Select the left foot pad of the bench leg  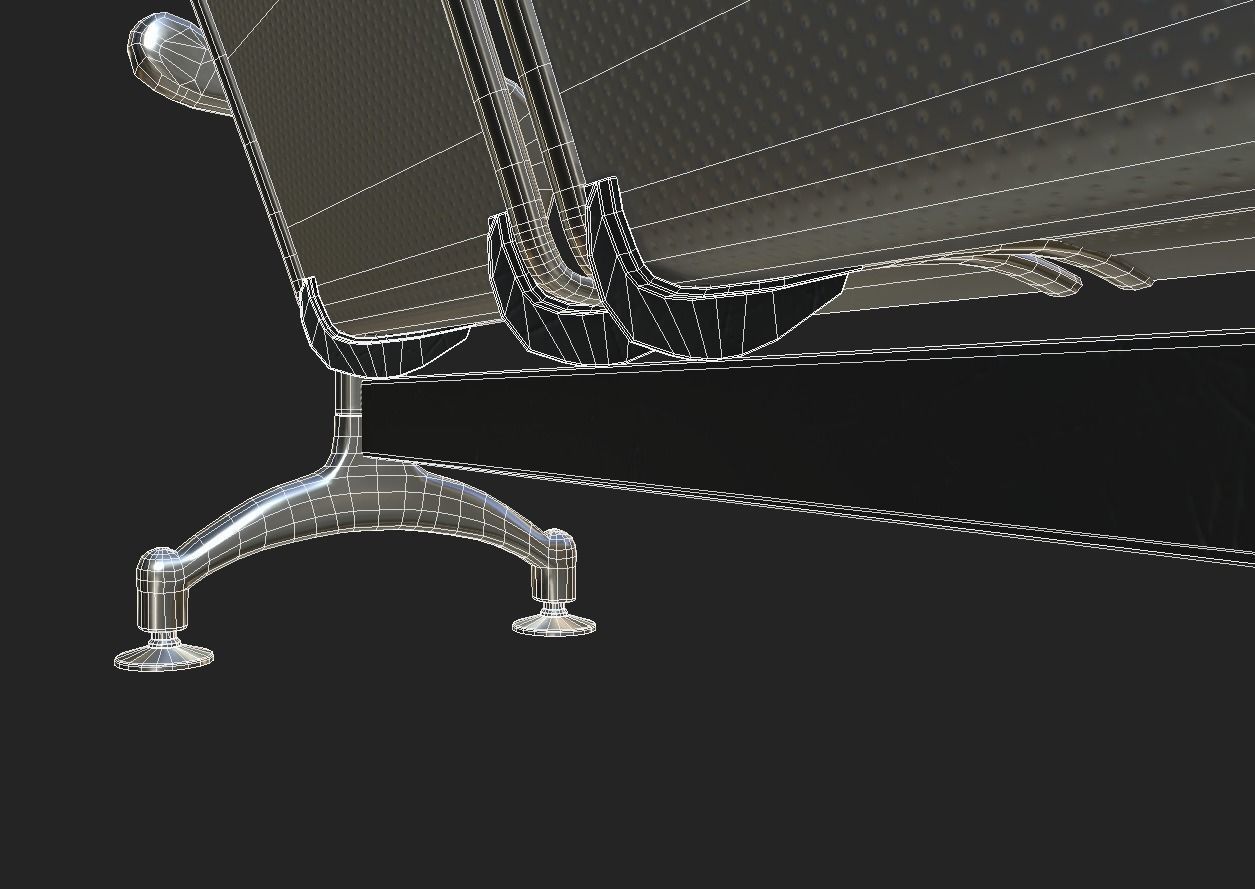click(163, 656)
